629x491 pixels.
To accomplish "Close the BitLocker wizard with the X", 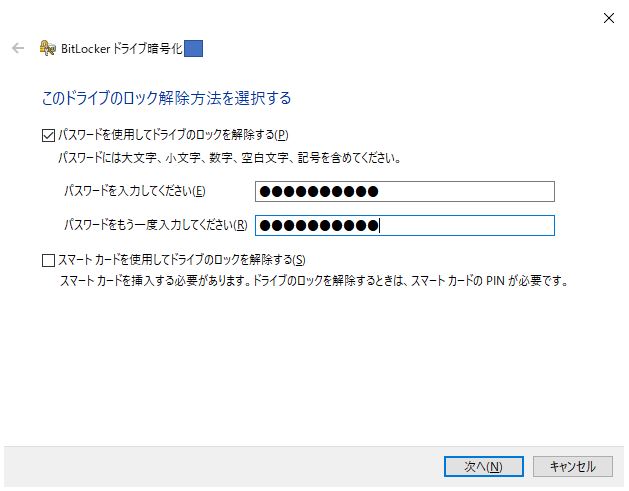I will pyautogui.click(x=609, y=18).
